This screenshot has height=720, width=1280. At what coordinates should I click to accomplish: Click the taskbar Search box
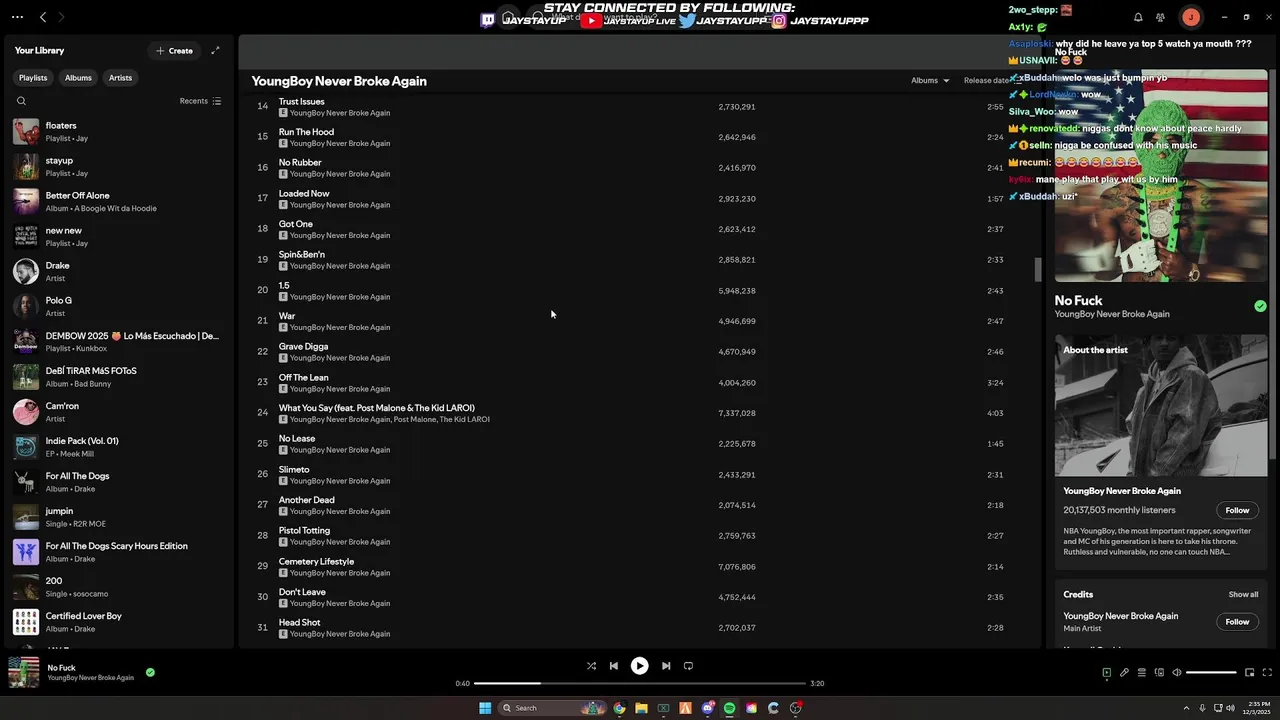[553, 708]
